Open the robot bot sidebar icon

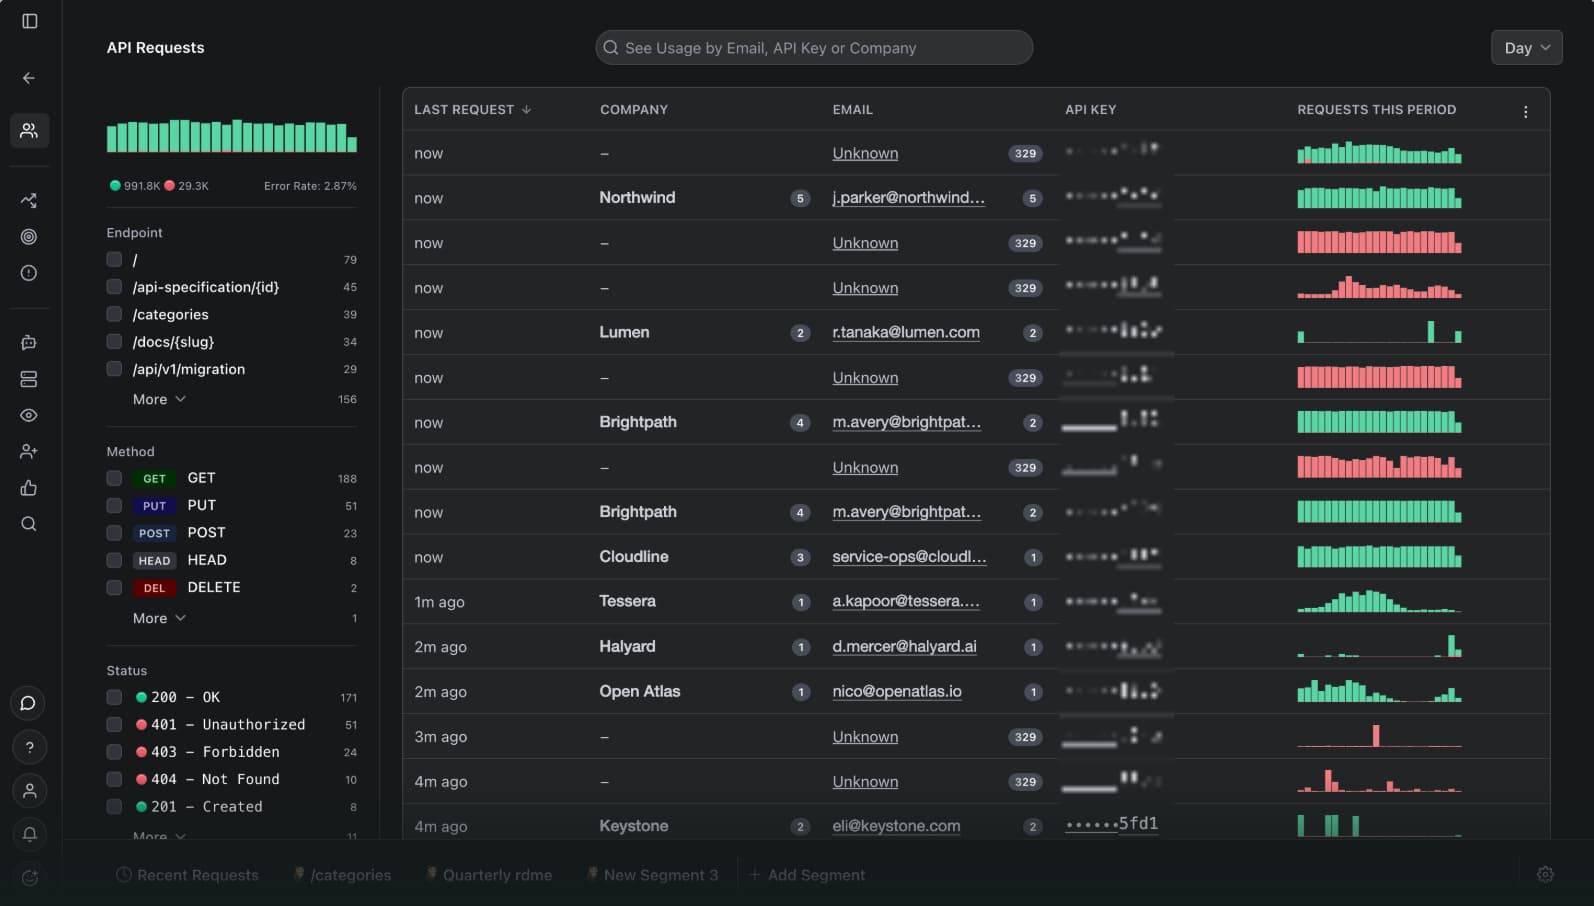pos(29,342)
